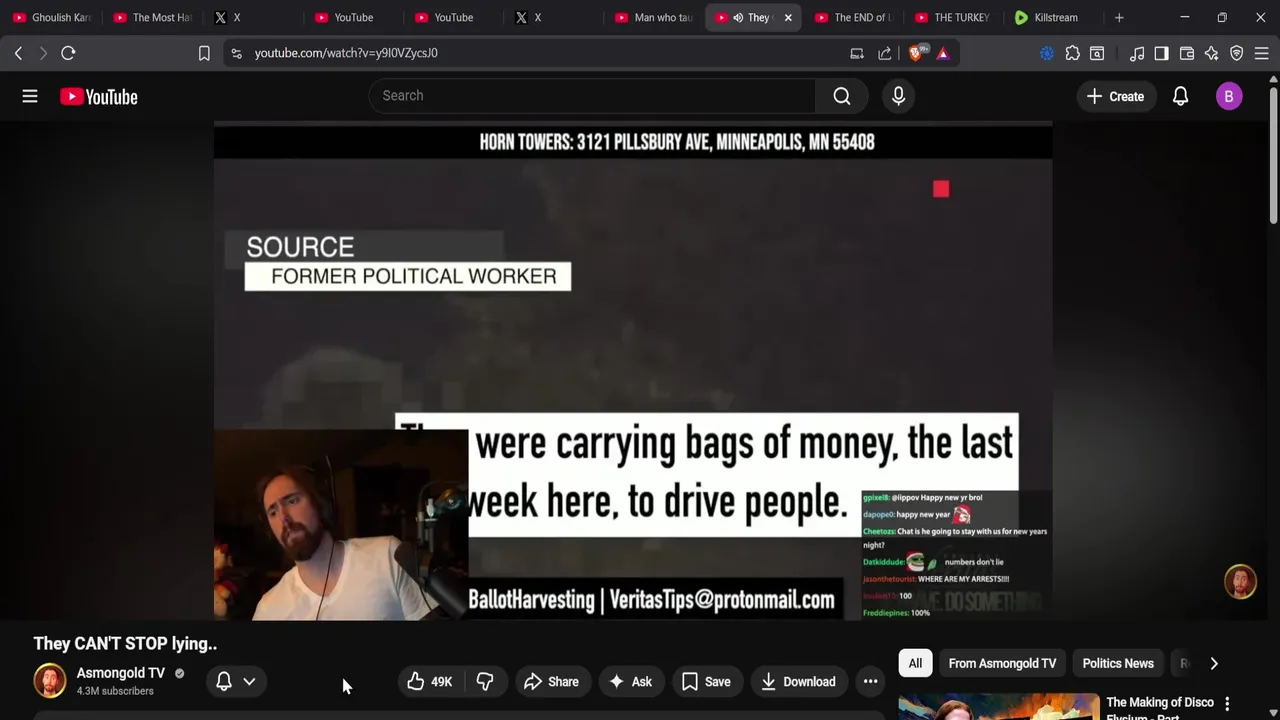Click the video title They CAN'T STOP lying
1280x720 pixels.
(125, 643)
